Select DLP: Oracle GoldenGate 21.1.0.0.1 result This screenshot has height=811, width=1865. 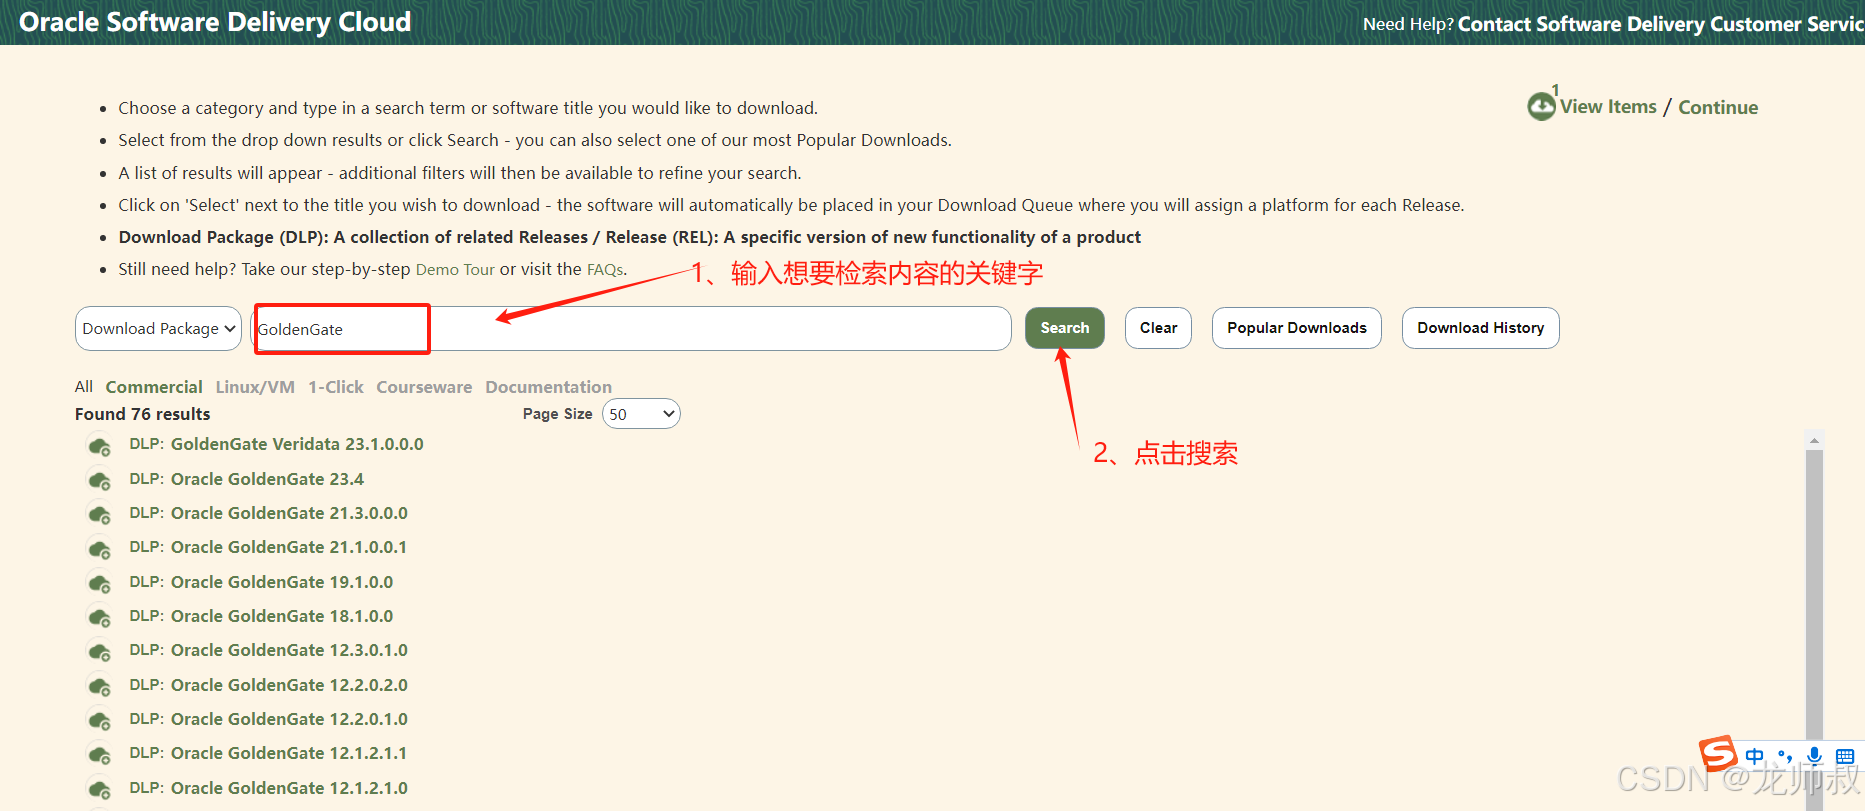tap(268, 547)
